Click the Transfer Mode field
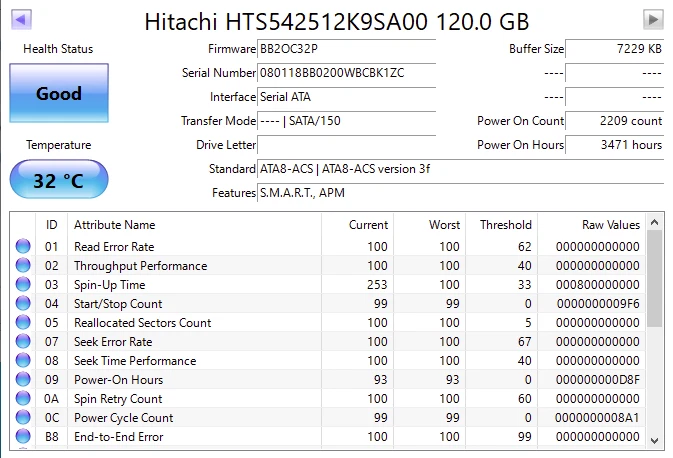The height and width of the screenshot is (458, 673). tap(346, 121)
